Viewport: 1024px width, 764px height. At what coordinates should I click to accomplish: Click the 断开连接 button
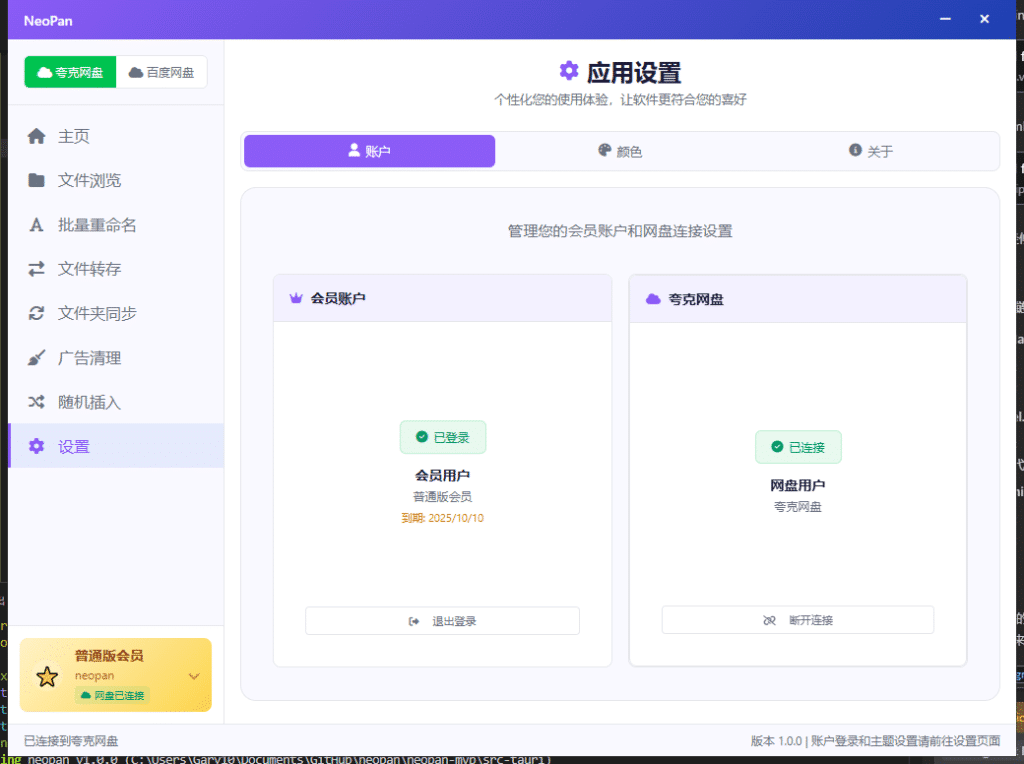pos(797,620)
